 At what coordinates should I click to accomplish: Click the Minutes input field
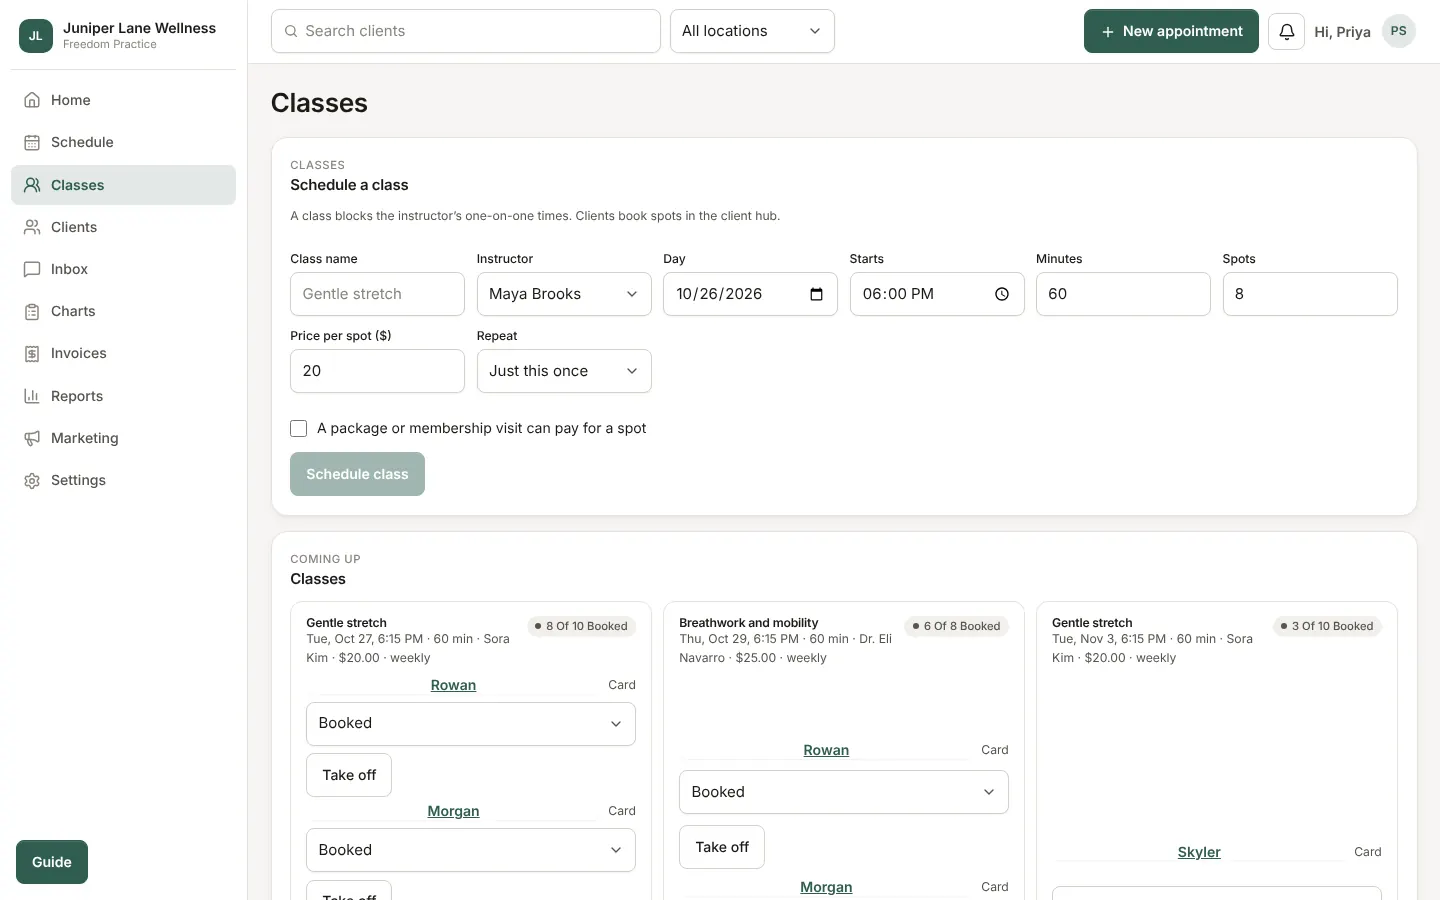click(1123, 294)
